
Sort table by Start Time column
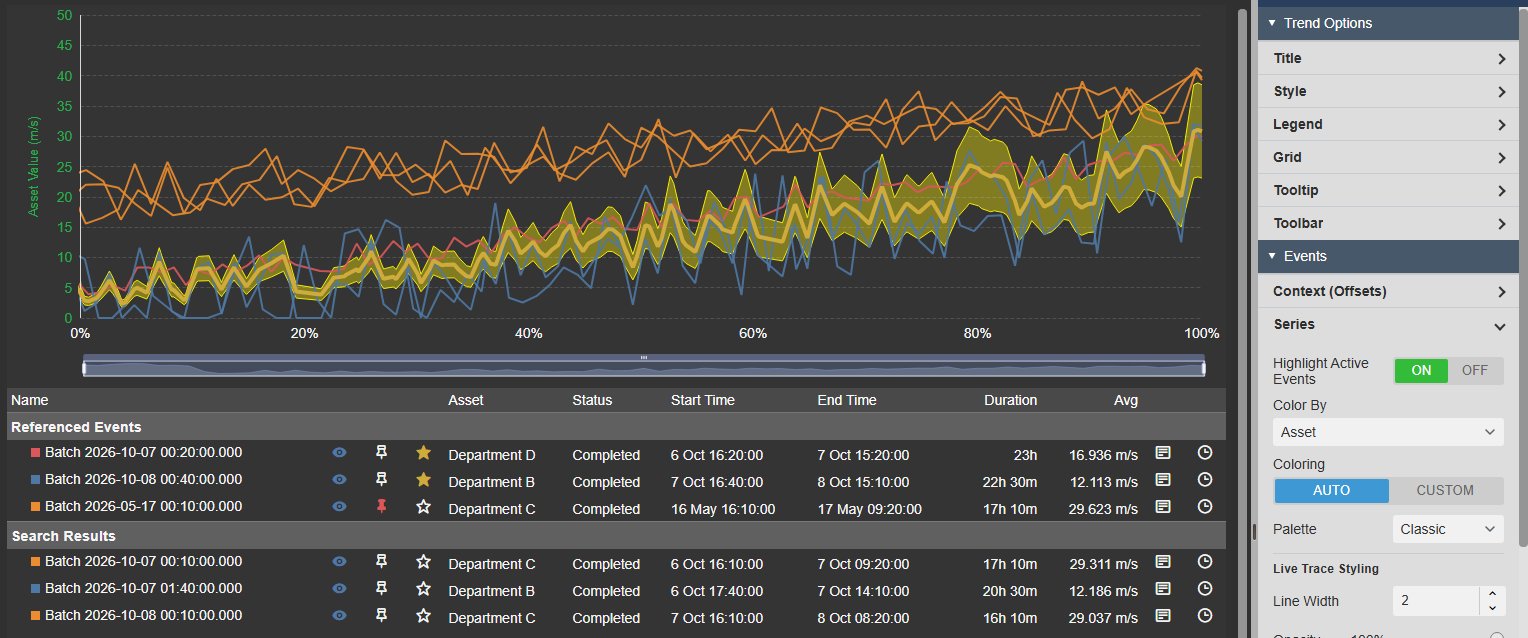703,400
